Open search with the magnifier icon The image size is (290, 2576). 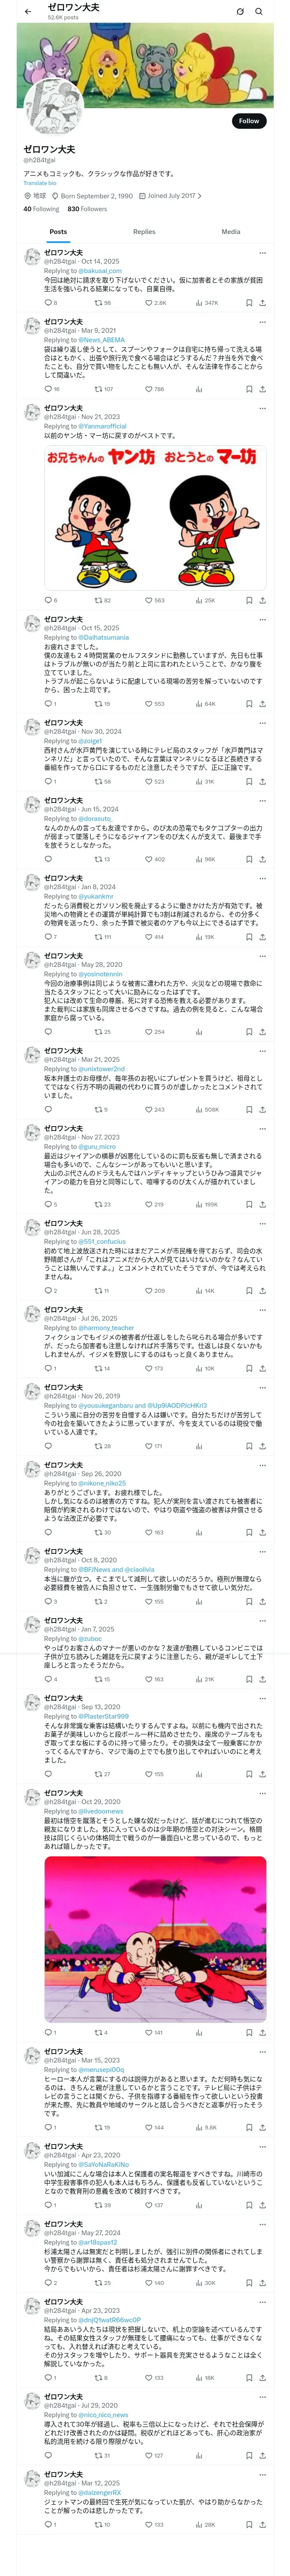tap(259, 12)
